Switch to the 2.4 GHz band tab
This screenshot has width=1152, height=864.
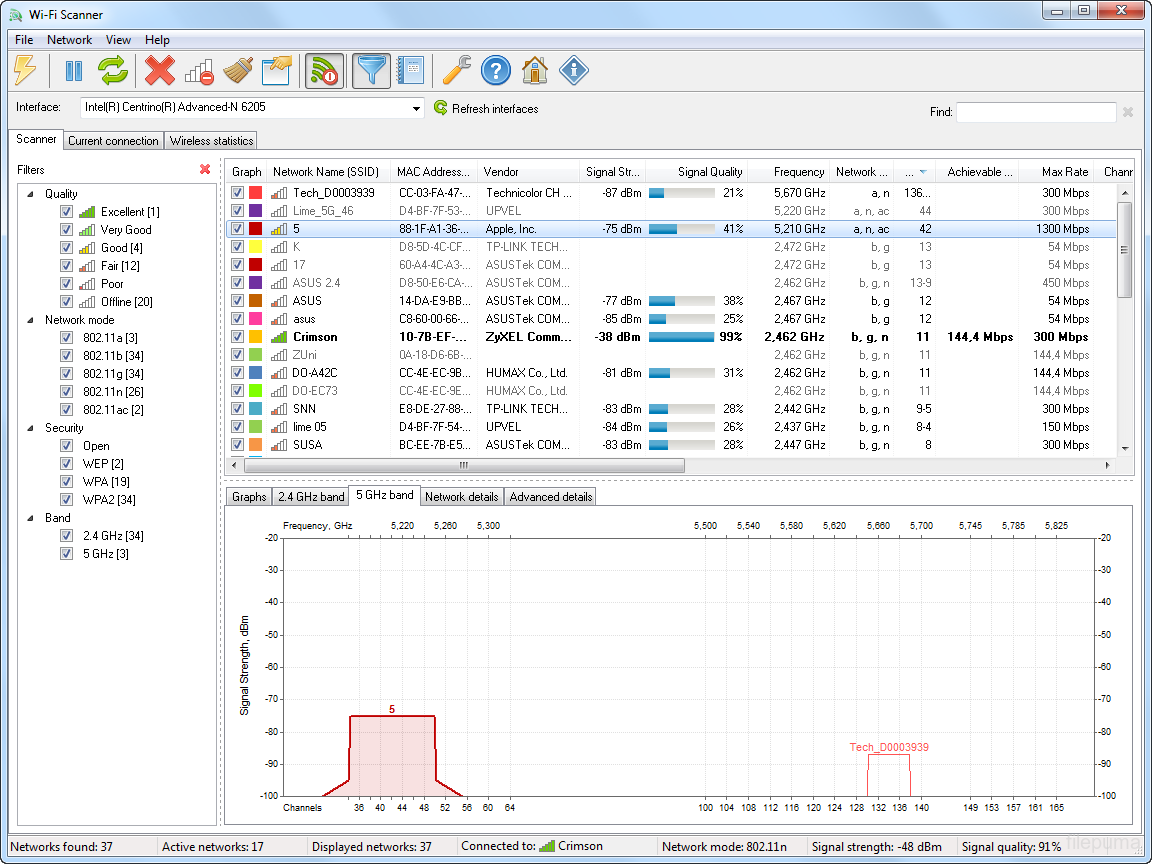pyautogui.click(x=311, y=497)
